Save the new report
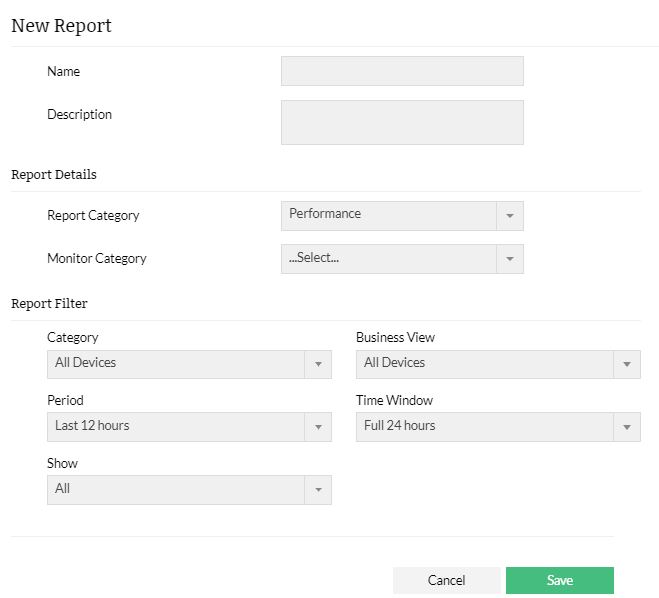This screenshot has width=659, height=598. (x=559, y=581)
